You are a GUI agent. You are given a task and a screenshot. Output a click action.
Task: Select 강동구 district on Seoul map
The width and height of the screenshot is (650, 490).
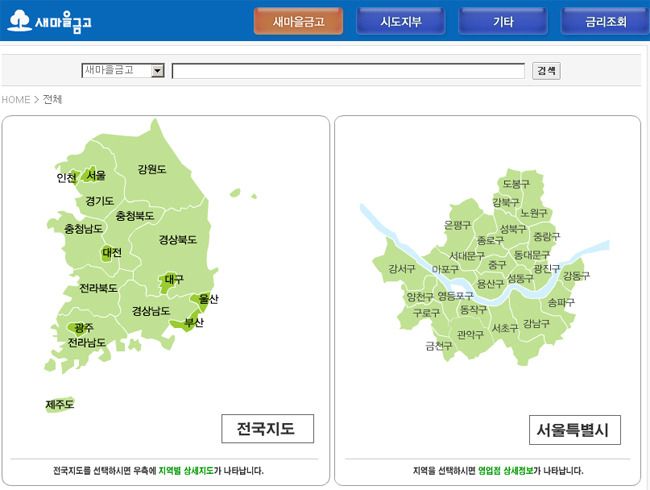click(576, 276)
